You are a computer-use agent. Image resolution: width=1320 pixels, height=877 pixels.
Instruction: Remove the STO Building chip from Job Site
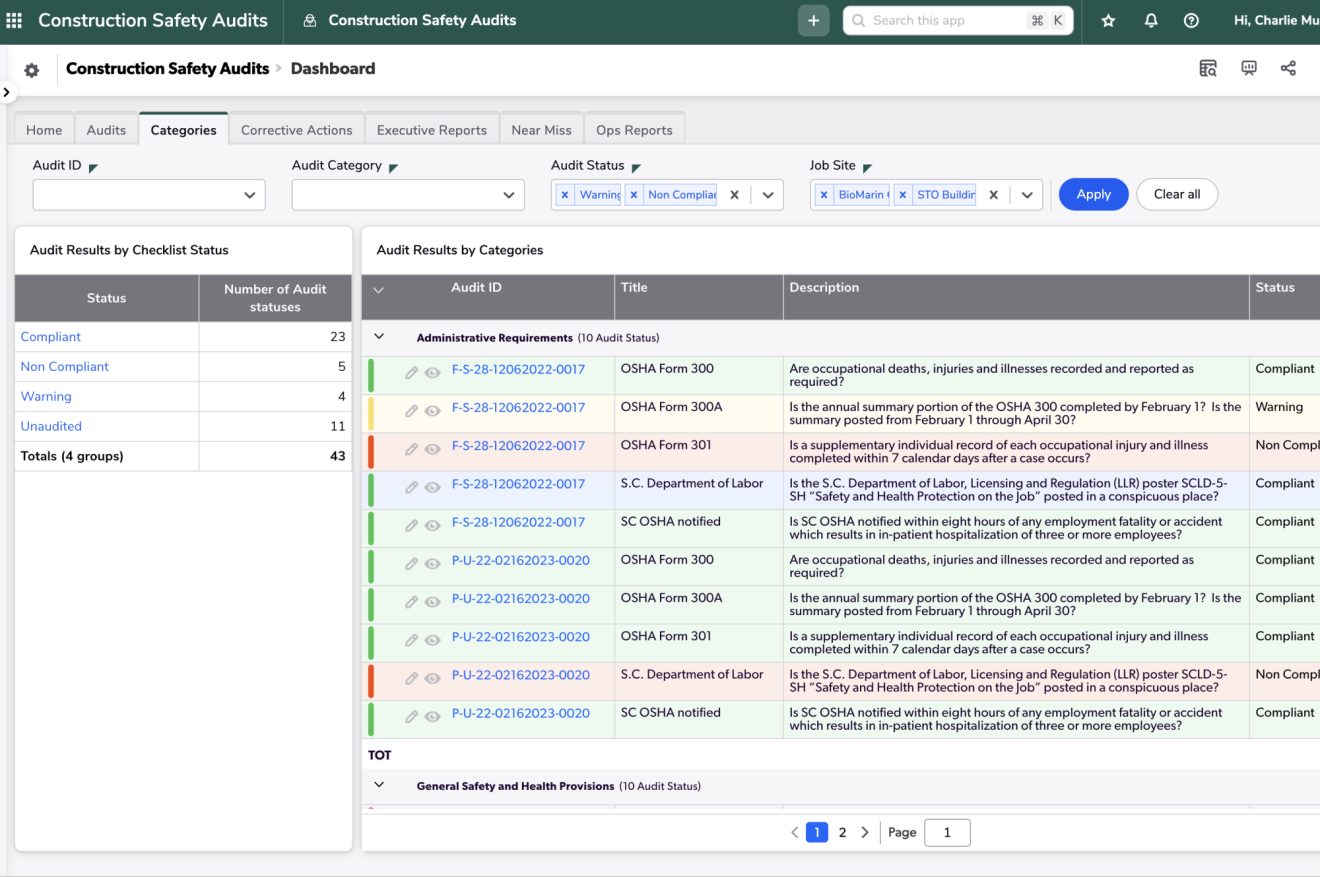(902, 195)
